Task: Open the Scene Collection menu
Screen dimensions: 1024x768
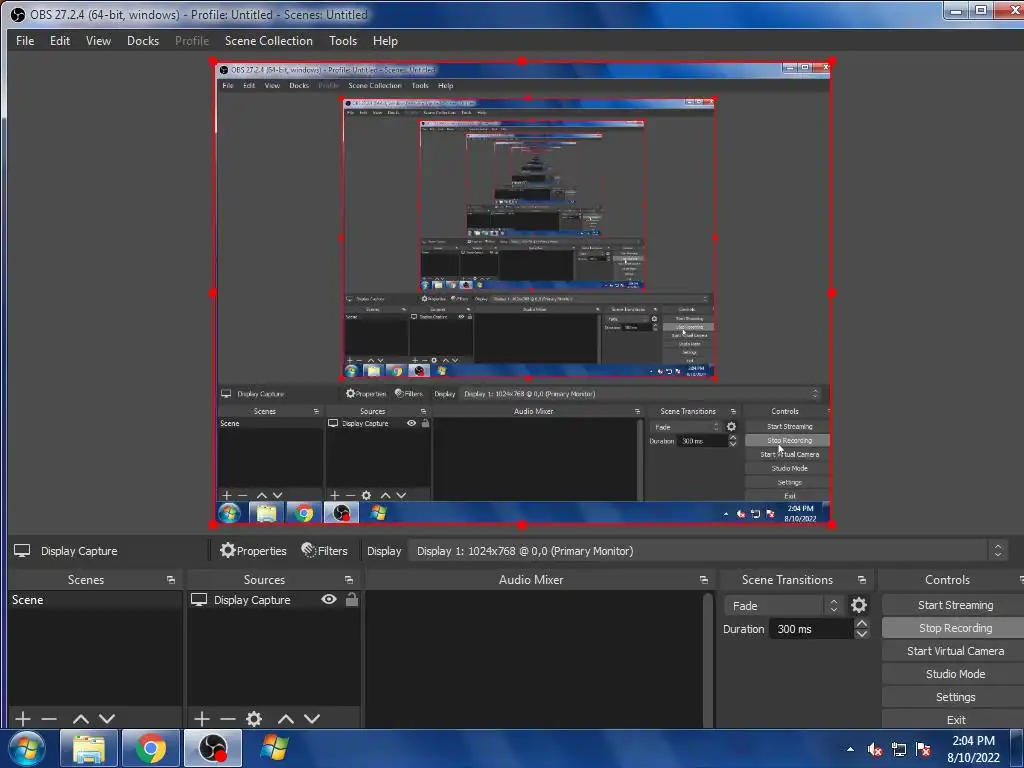Action: click(268, 40)
